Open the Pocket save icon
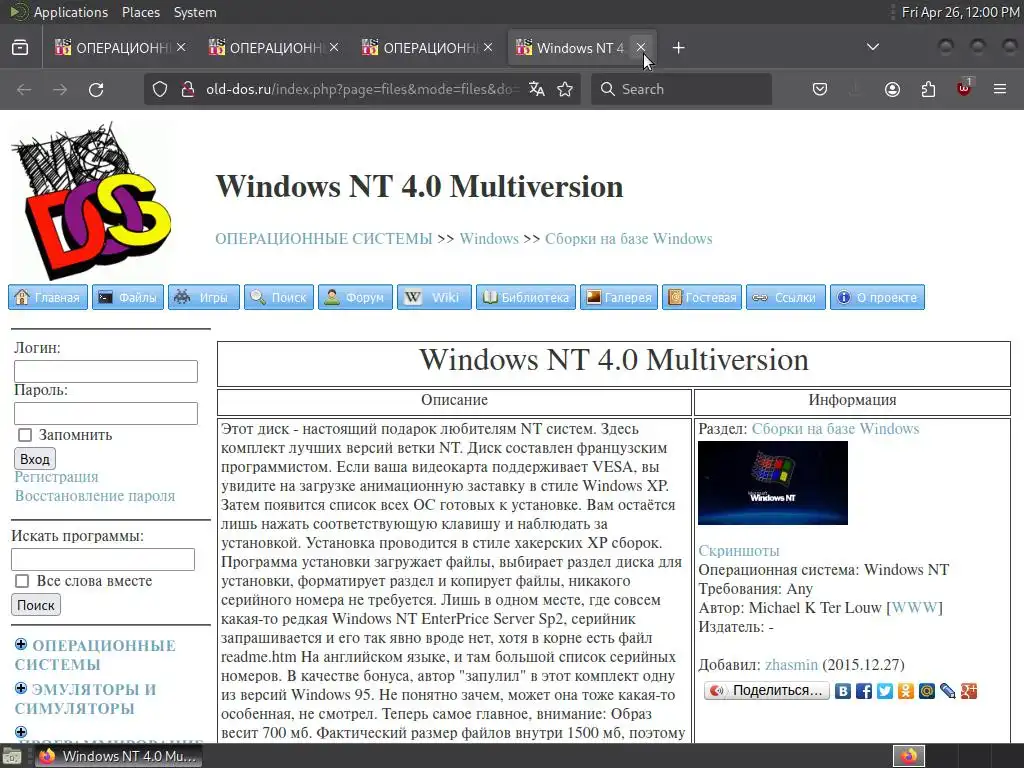Image resolution: width=1024 pixels, height=768 pixels. [x=820, y=89]
